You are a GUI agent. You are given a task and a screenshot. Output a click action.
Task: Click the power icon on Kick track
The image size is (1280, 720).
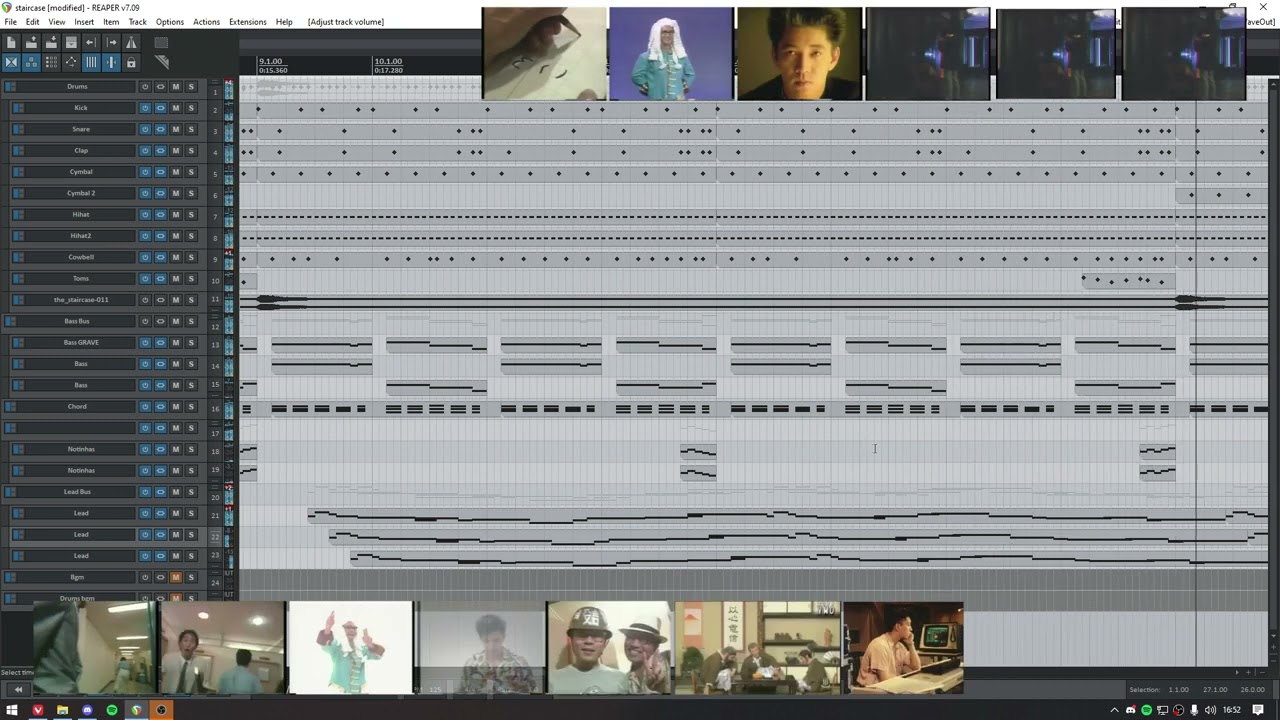tap(145, 108)
